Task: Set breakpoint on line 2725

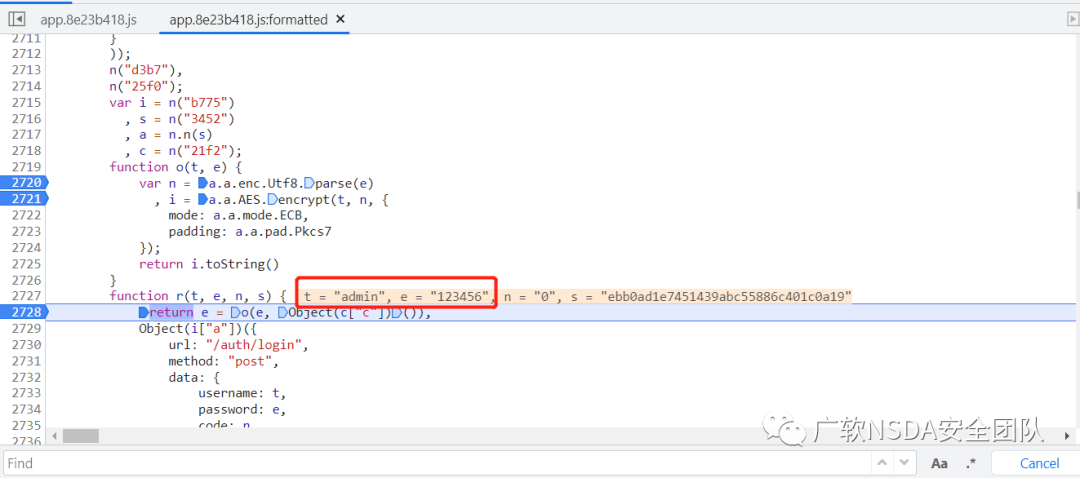Action: pyautogui.click(x=26, y=264)
